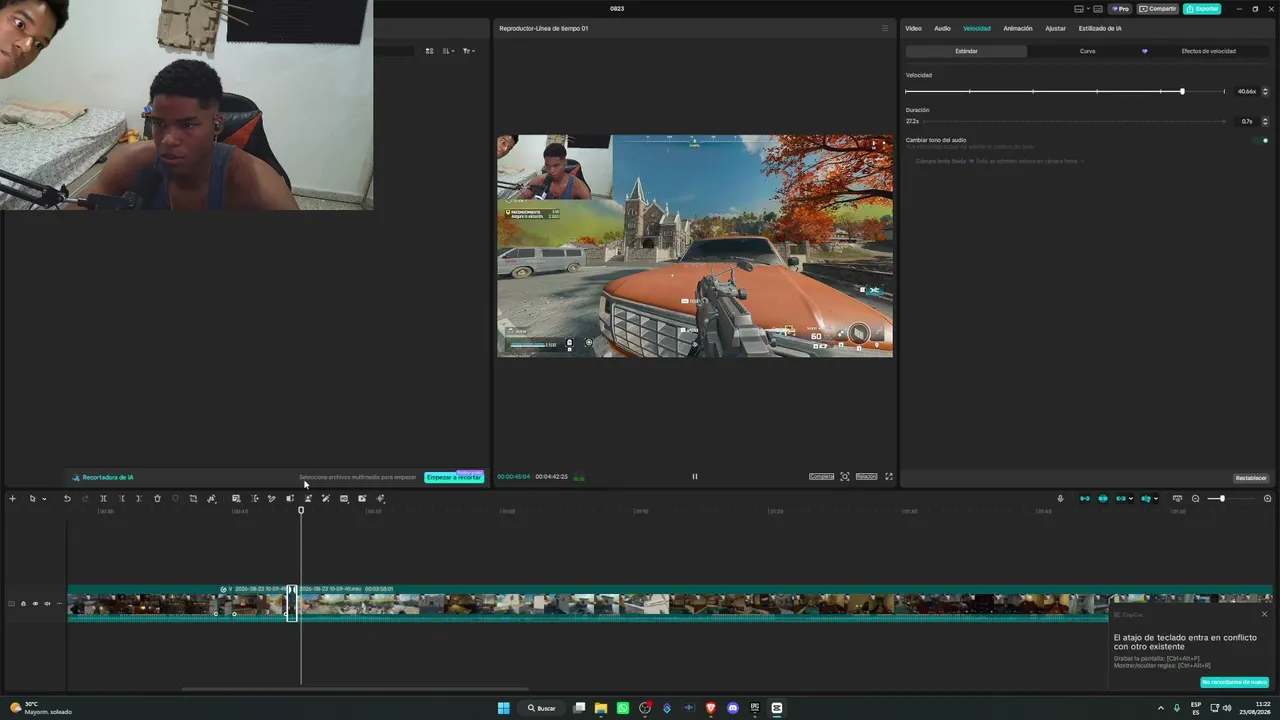
Task: Click the undo arrow in timeline toolbar
Action: tap(67, 498)
